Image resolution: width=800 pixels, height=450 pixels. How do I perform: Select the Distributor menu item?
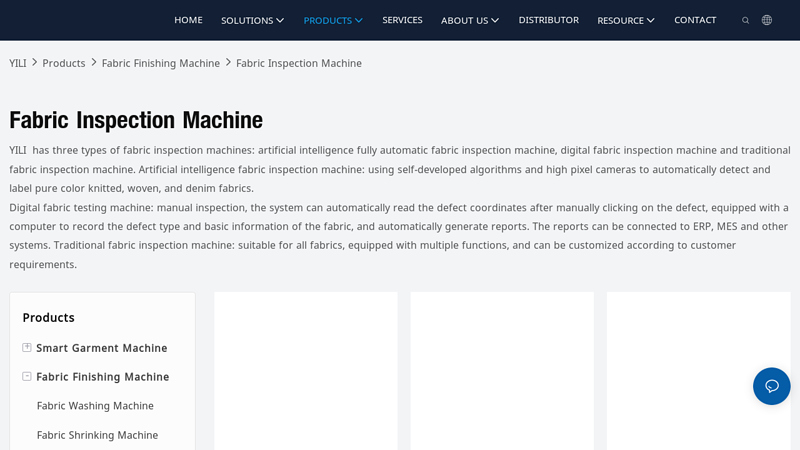(x=548, y=20)
